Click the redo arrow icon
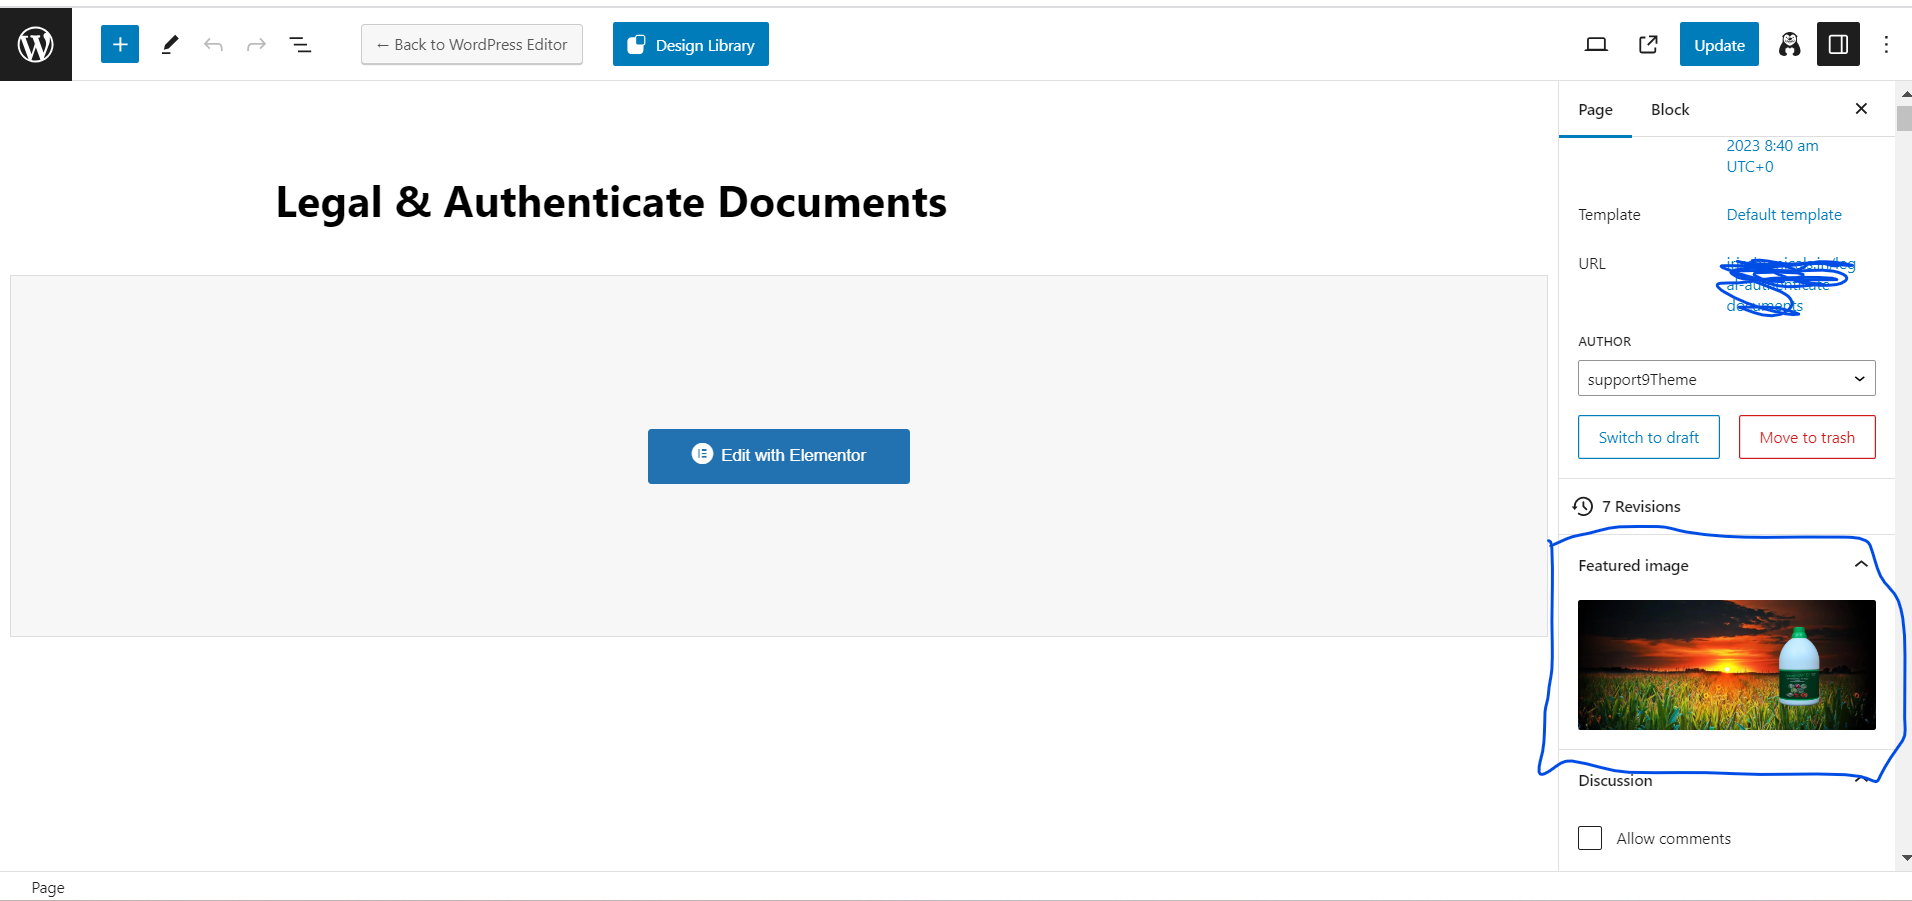 pyautogui.click(x=256, y=44)
